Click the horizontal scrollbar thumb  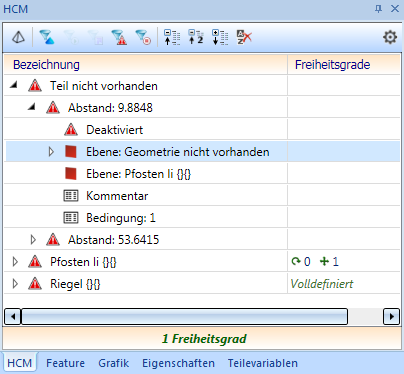click(x=184, y=316)
